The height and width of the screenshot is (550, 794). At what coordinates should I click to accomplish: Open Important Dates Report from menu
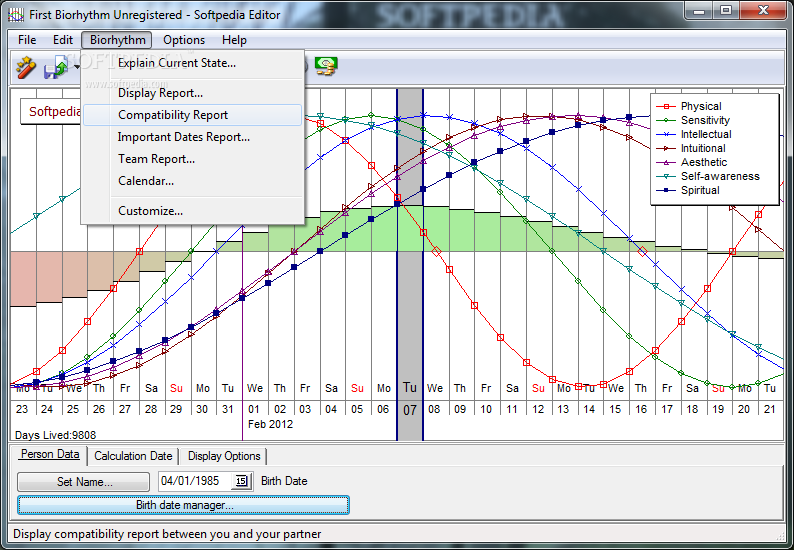click(x=192, y=137)
